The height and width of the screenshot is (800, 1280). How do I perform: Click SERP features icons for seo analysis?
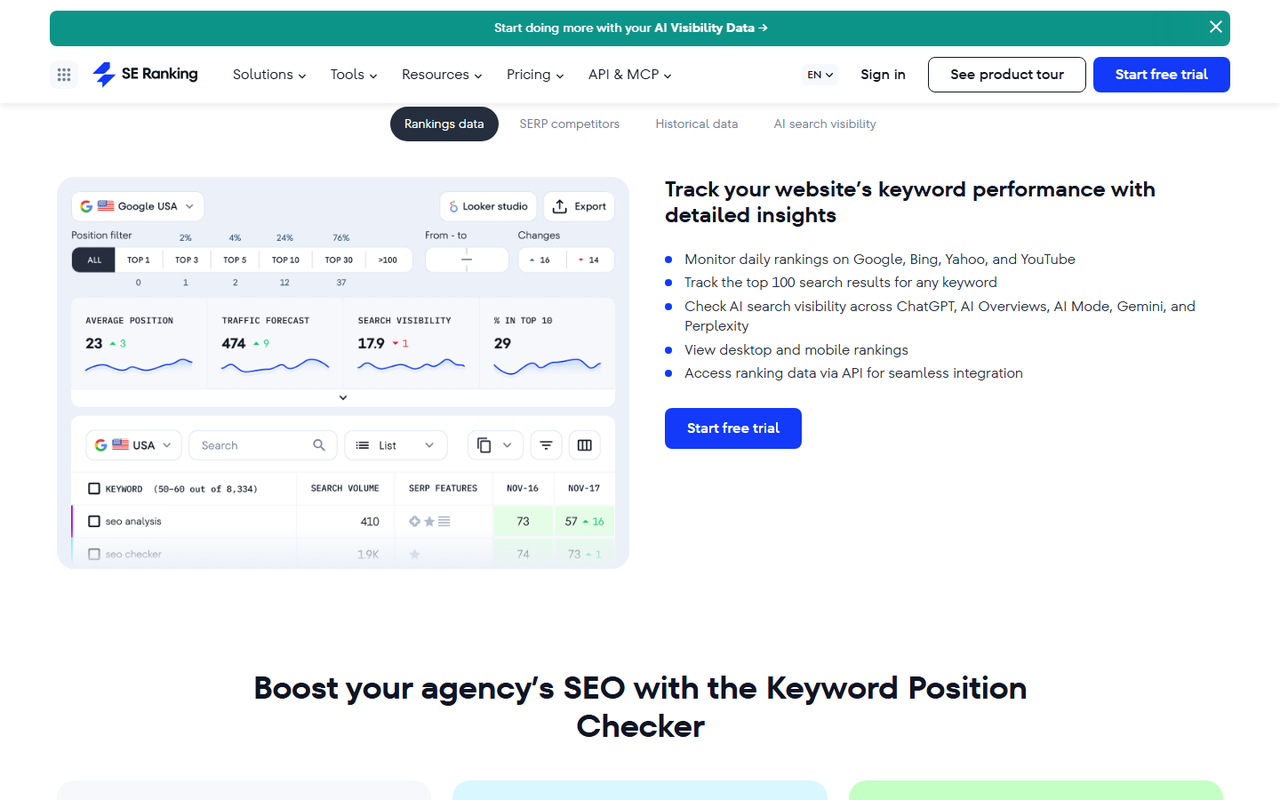[429, 521]
